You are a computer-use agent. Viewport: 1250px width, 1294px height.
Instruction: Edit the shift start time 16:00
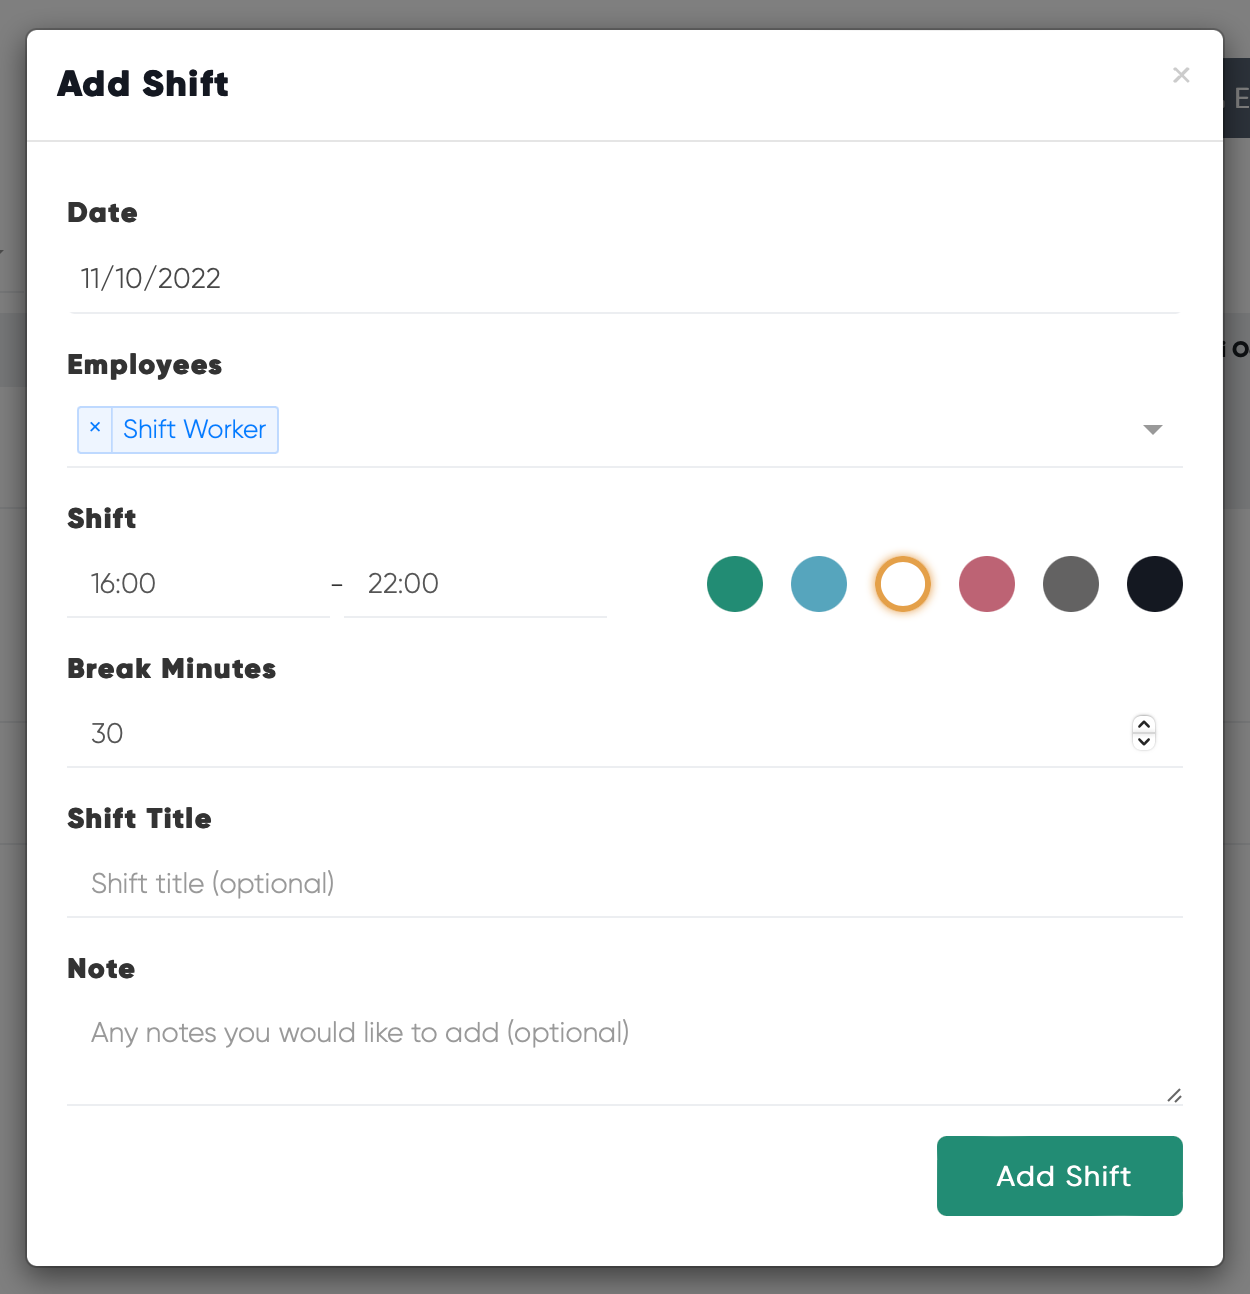tap(198, 584)
